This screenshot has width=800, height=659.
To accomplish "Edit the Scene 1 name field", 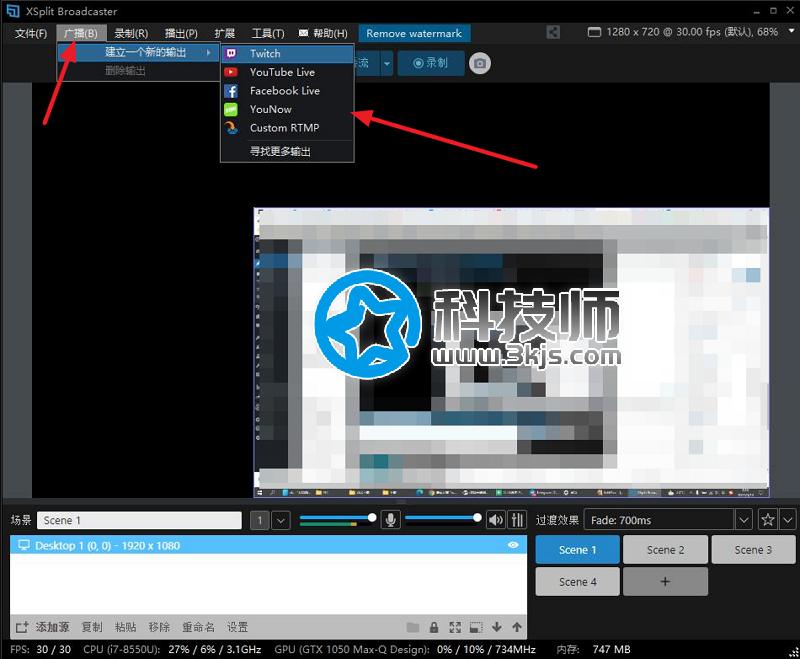I will point(139,520).
